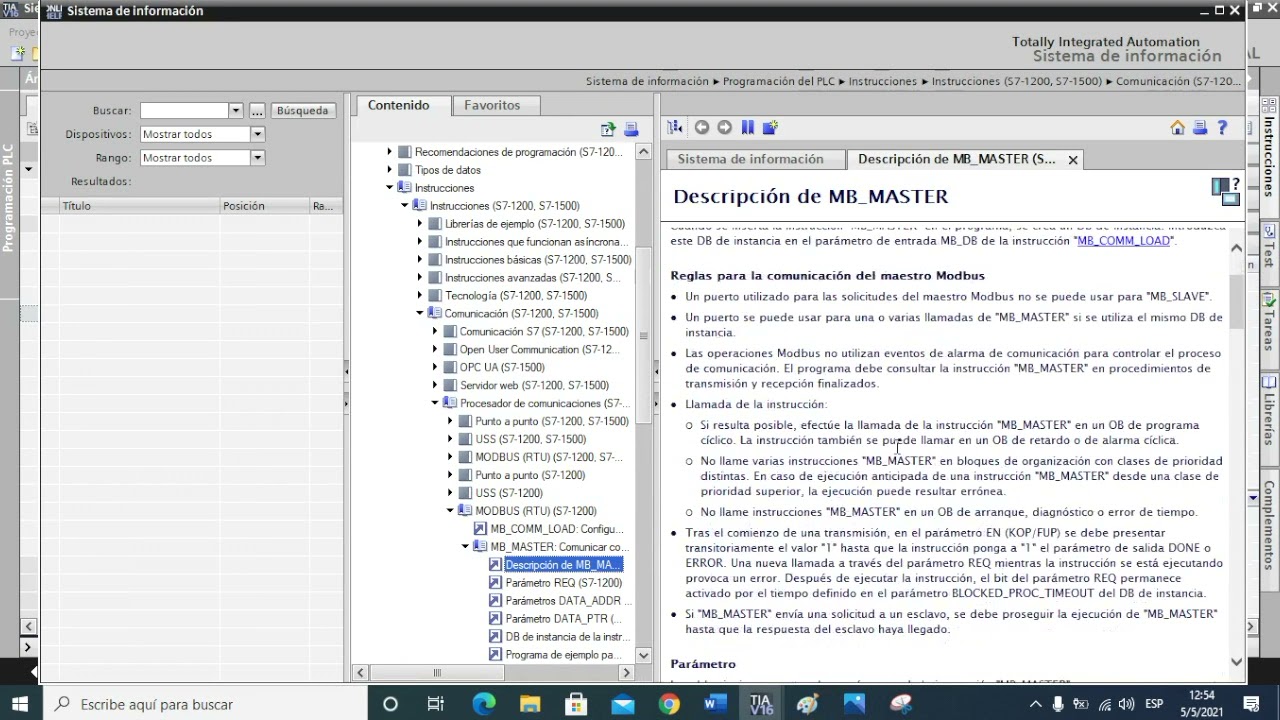1280x720 pixels.
Task: Expand the OPC UA tree node
Action: click(x=435, y=368)
